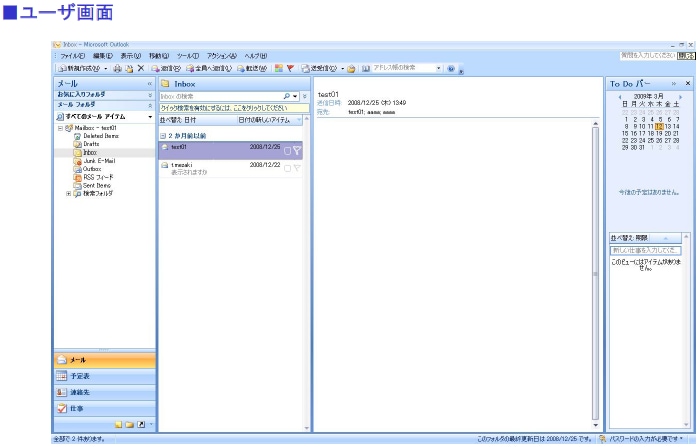This screenshot has width=700, height=447.
Task: Open the dropdown arrow beside 新規作成
Action: pos(105,68)
